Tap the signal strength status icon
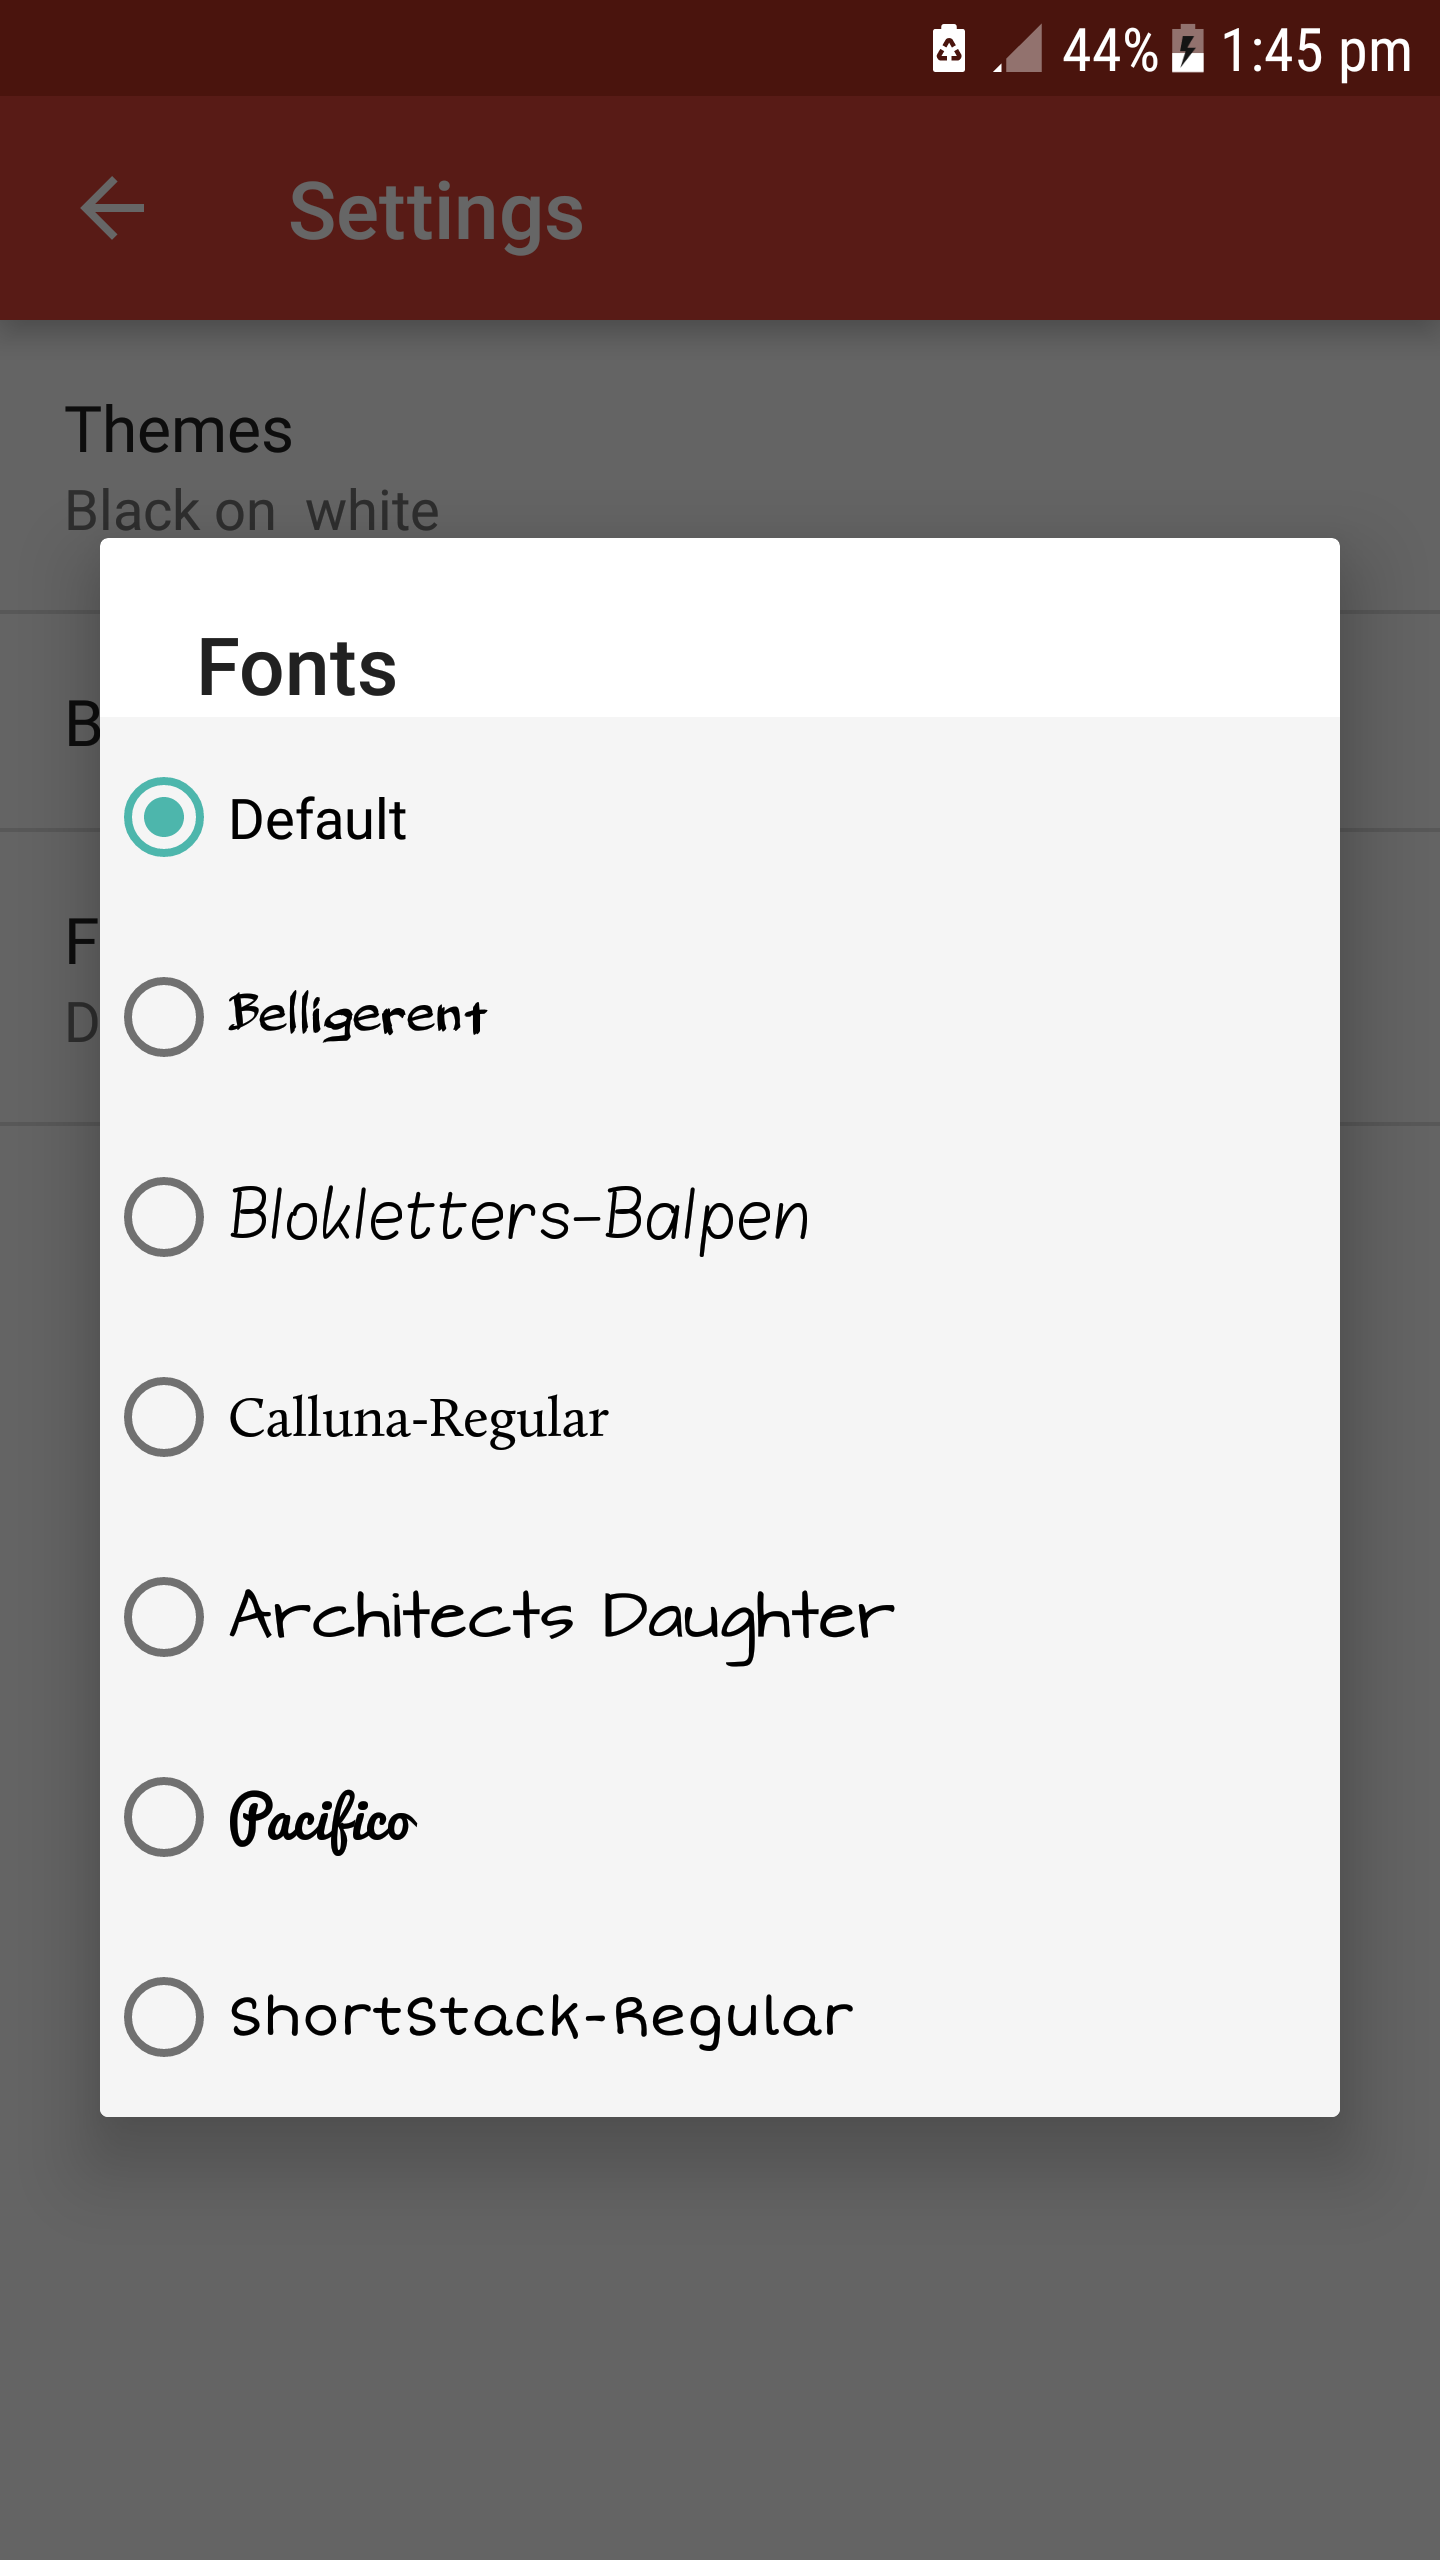This screenshot has width=1440, height=2560. [x=1019, y=49]
